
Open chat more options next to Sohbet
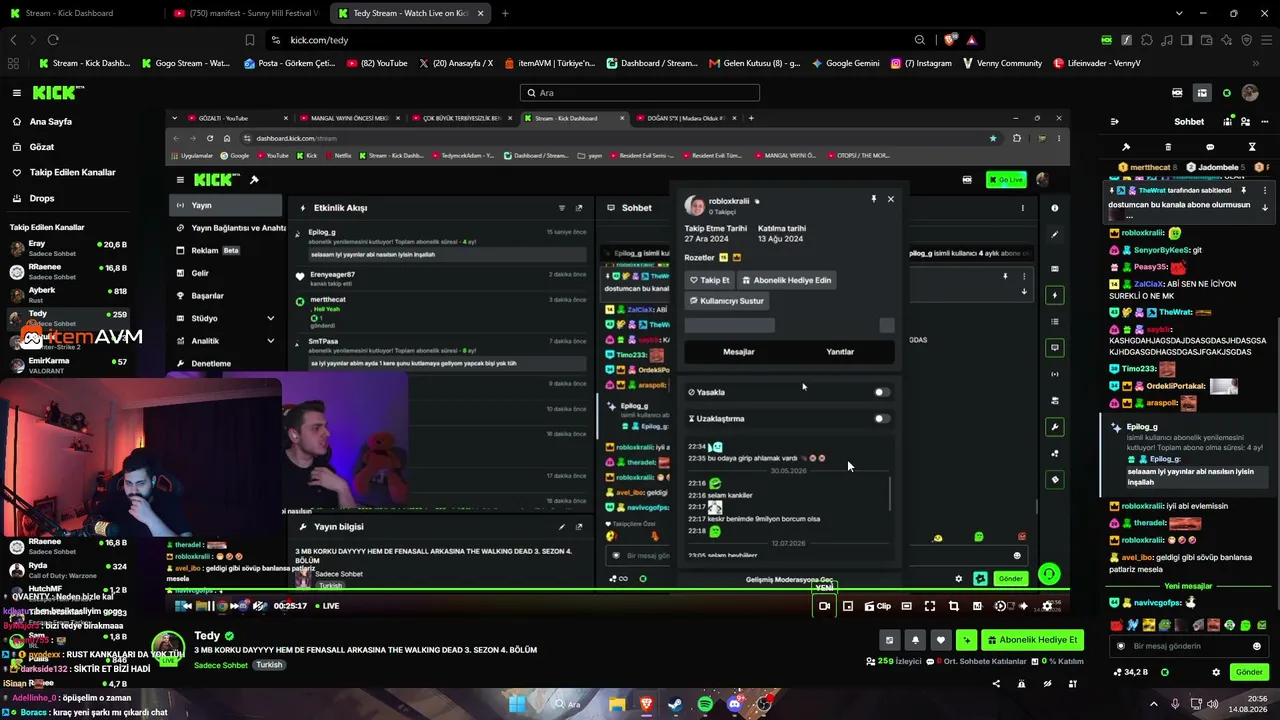(x=1265, y=122)
